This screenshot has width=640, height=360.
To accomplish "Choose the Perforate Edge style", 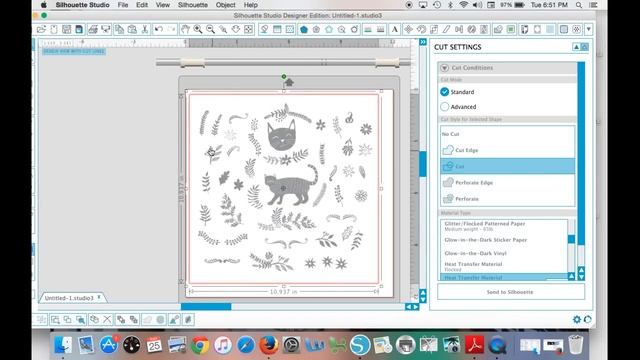I will (508, 182).
